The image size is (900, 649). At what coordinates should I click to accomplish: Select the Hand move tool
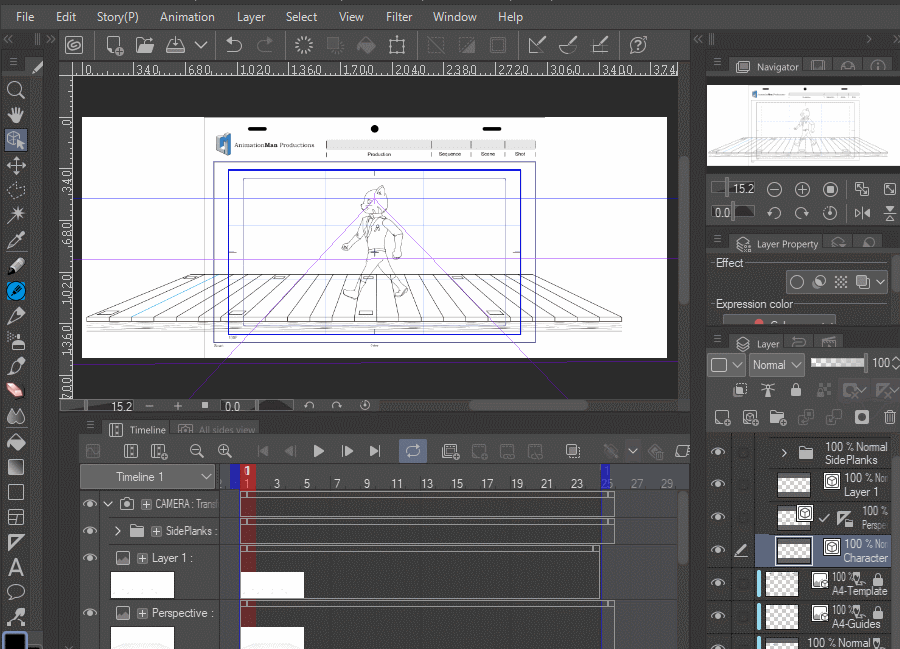coord(16,115)
